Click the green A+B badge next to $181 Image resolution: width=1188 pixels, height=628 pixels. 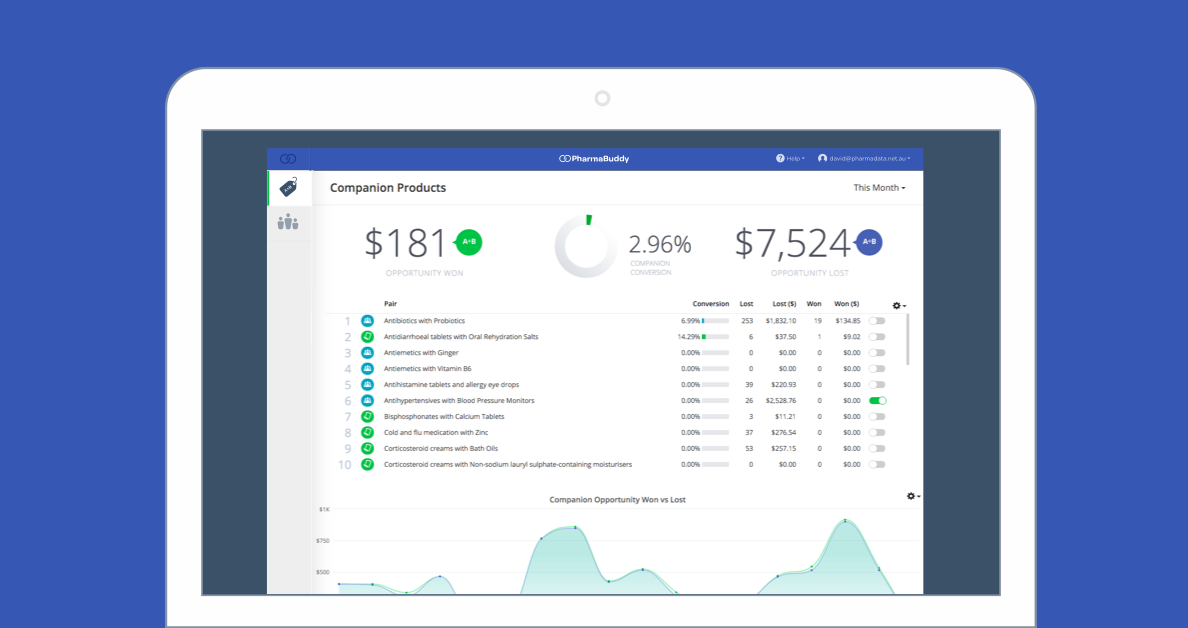(x=468, y=242)
